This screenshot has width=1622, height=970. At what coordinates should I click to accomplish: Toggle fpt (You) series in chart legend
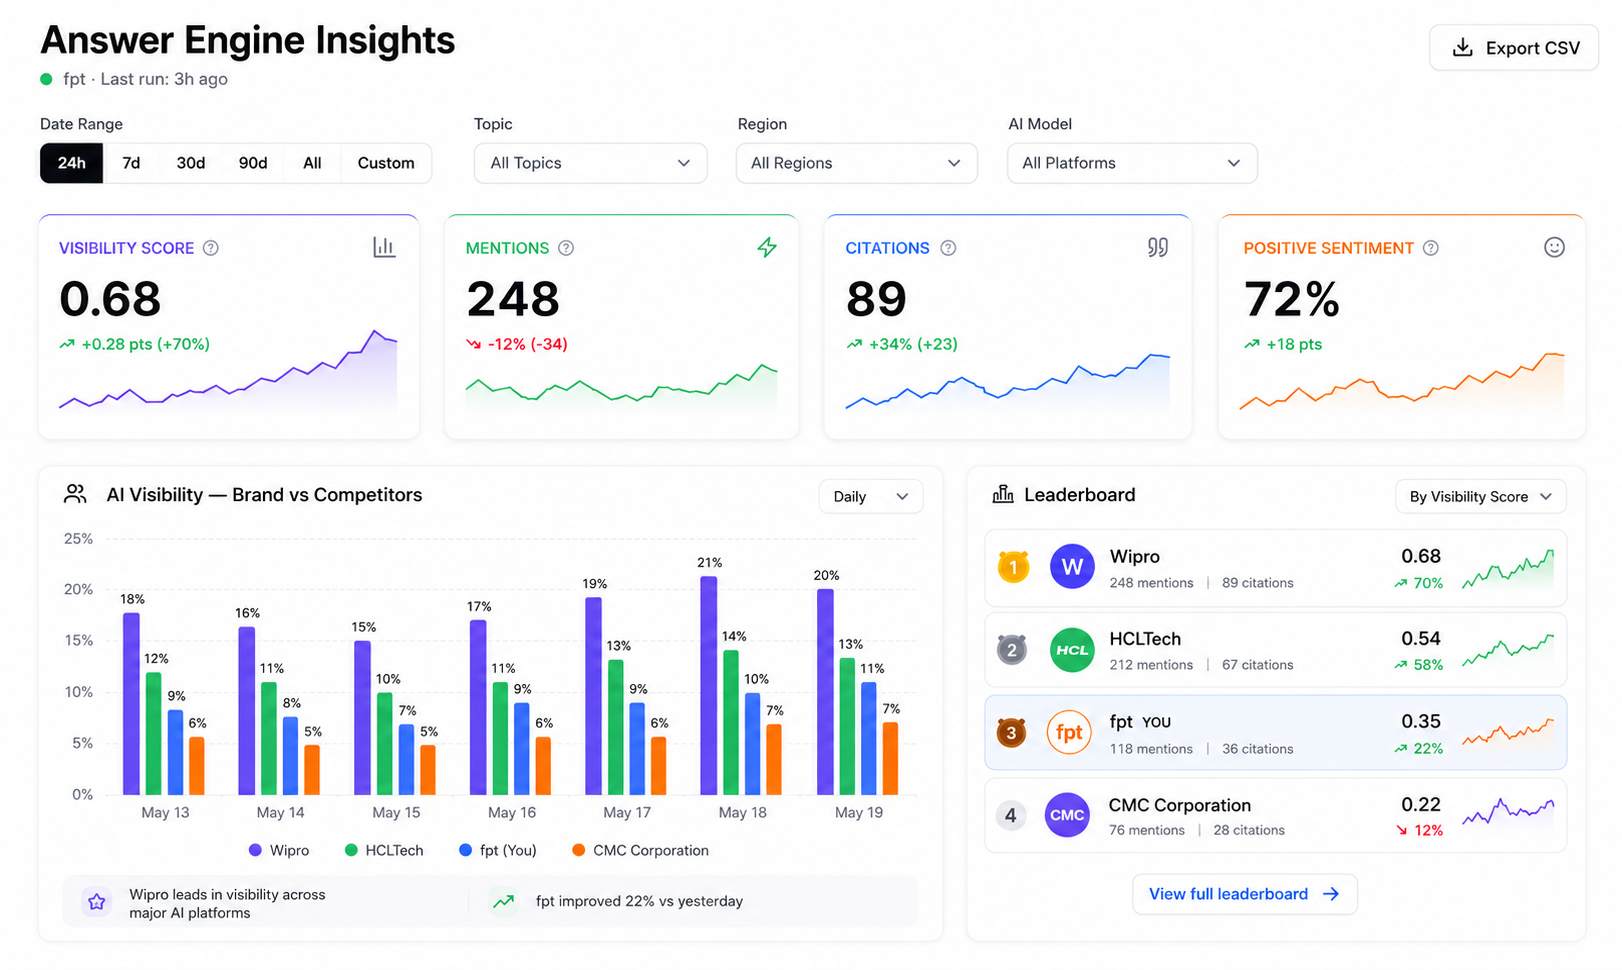(498, 850)
